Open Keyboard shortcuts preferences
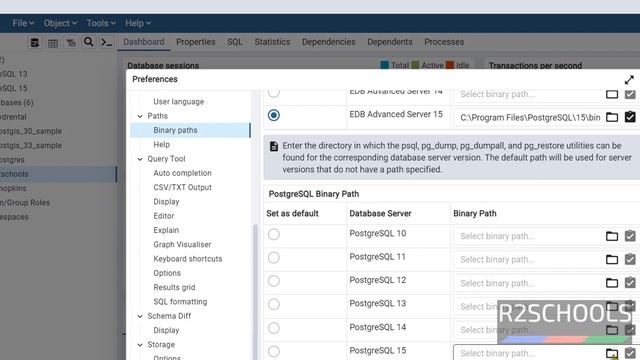Viewport: 640px width, 360px height. pos(187,259)
